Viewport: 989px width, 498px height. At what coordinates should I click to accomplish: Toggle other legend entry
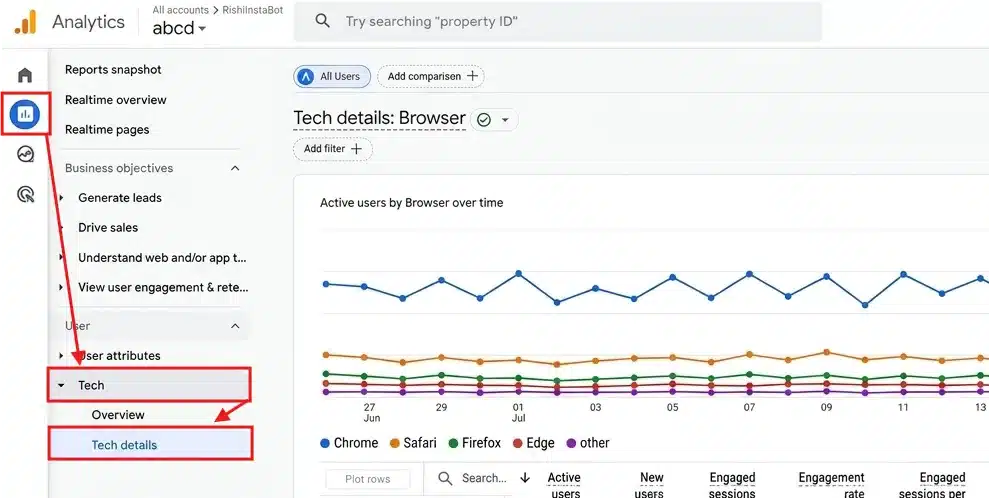(x=588, y=443)
